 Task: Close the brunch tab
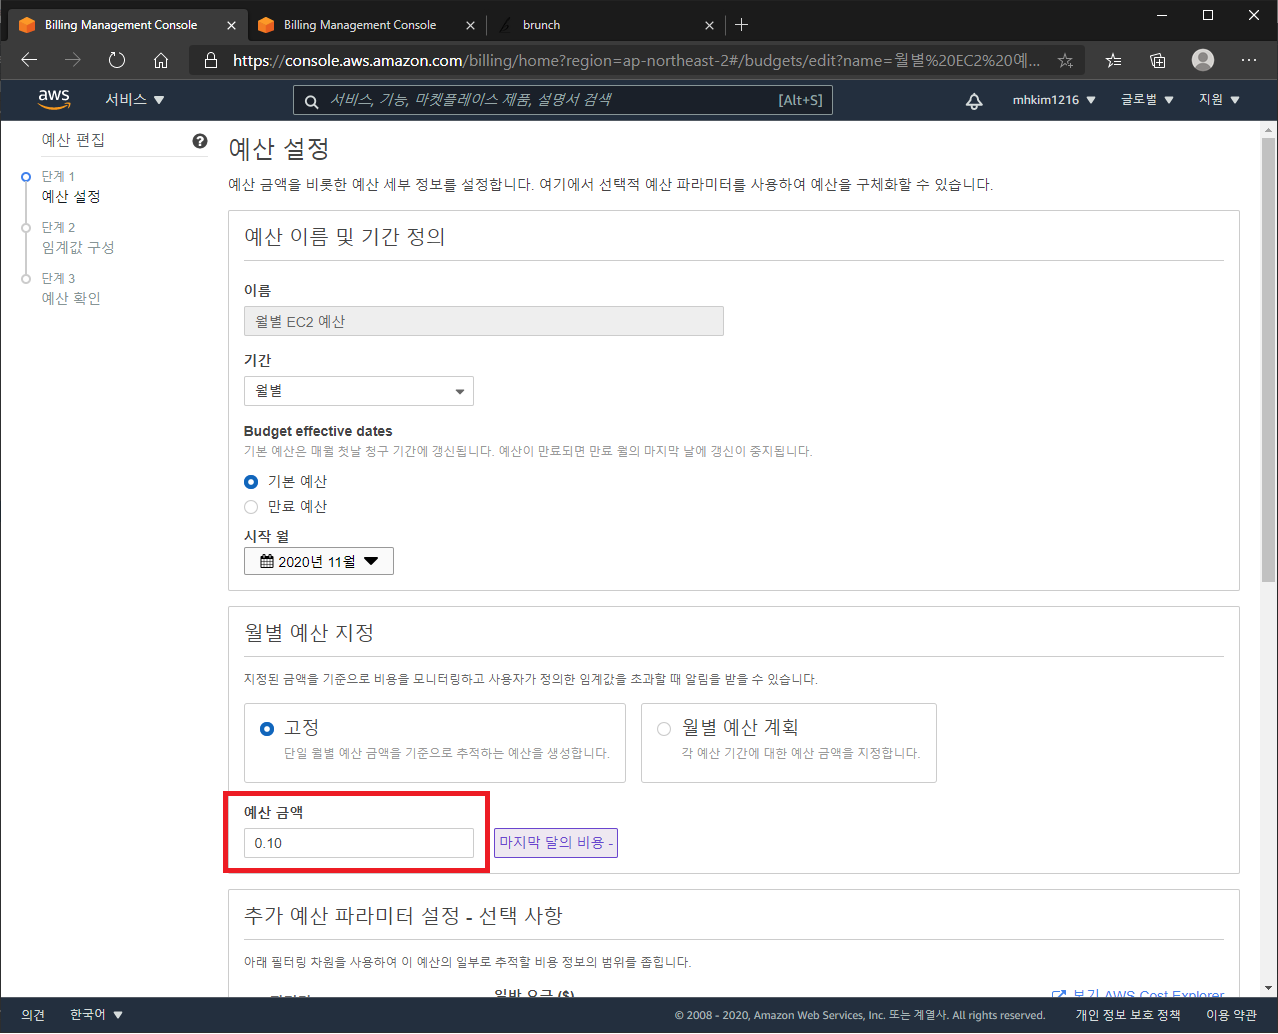709,25
